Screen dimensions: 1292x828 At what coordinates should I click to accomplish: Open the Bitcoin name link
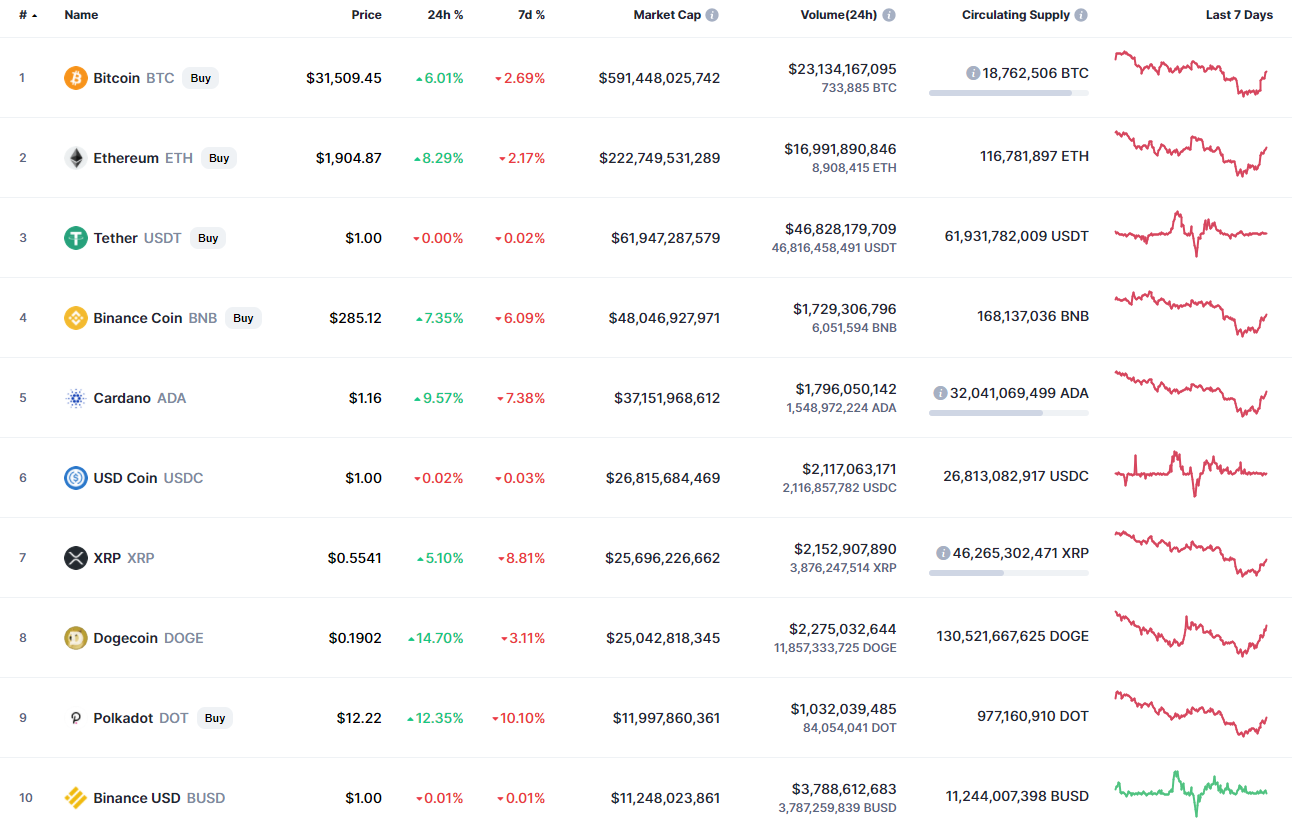coord(117,78)
